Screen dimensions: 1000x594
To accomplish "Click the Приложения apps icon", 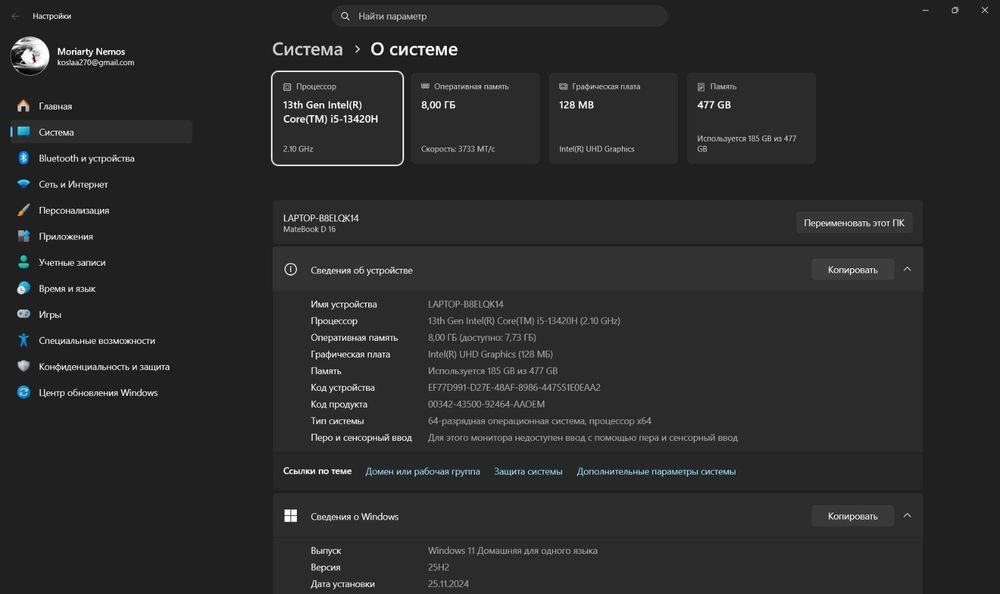I will click(x=24, y=236).
